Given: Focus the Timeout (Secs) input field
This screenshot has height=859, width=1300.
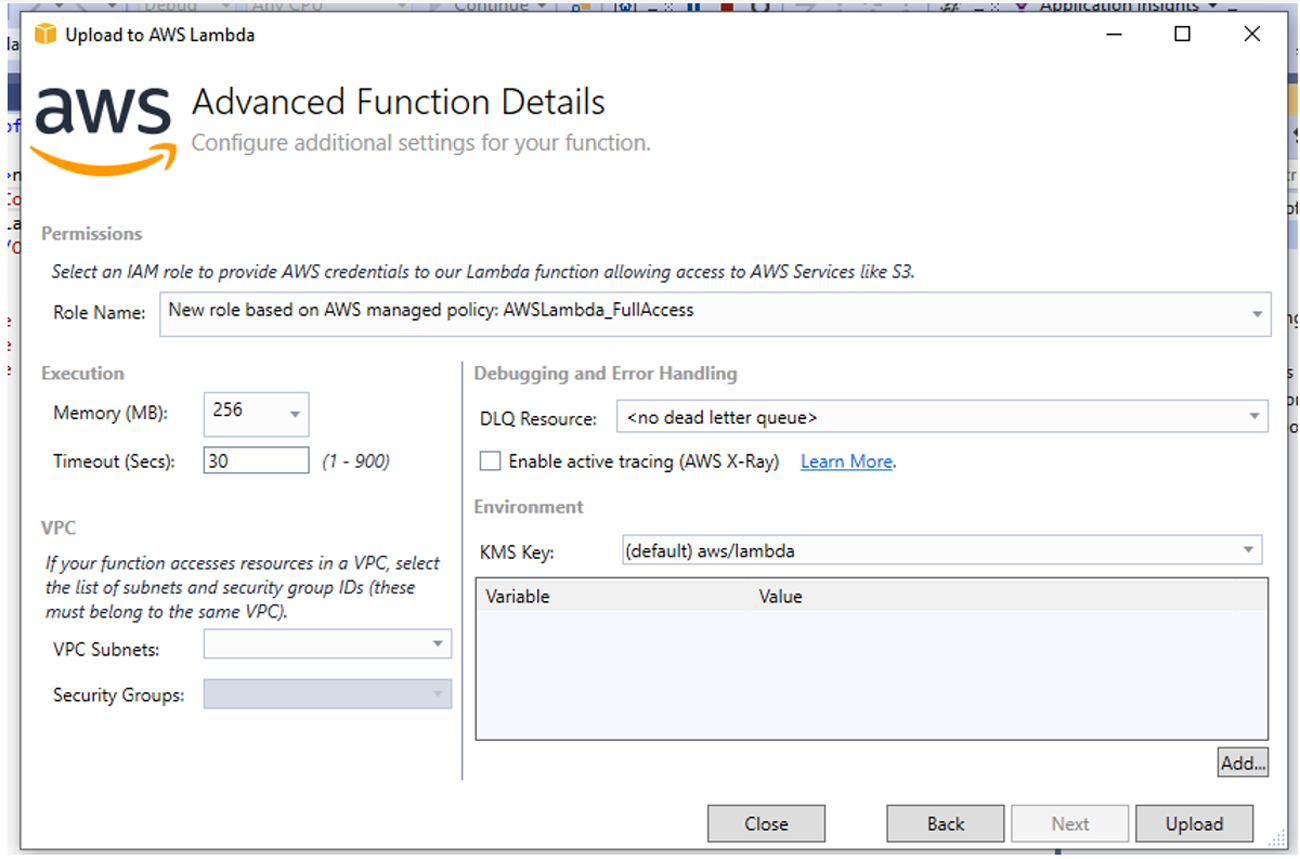Looking at the screenshot, I should pos(256,461).
